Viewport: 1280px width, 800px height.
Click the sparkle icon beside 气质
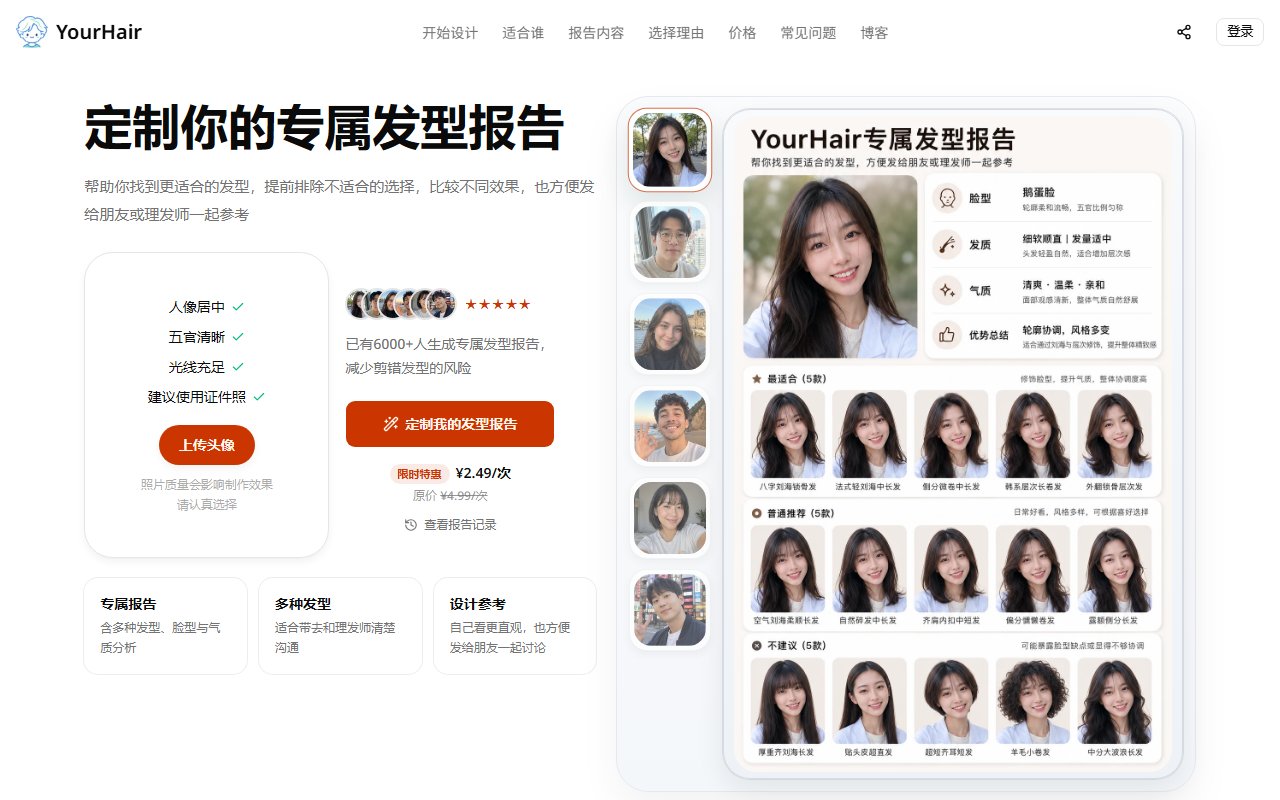point(946,290)
